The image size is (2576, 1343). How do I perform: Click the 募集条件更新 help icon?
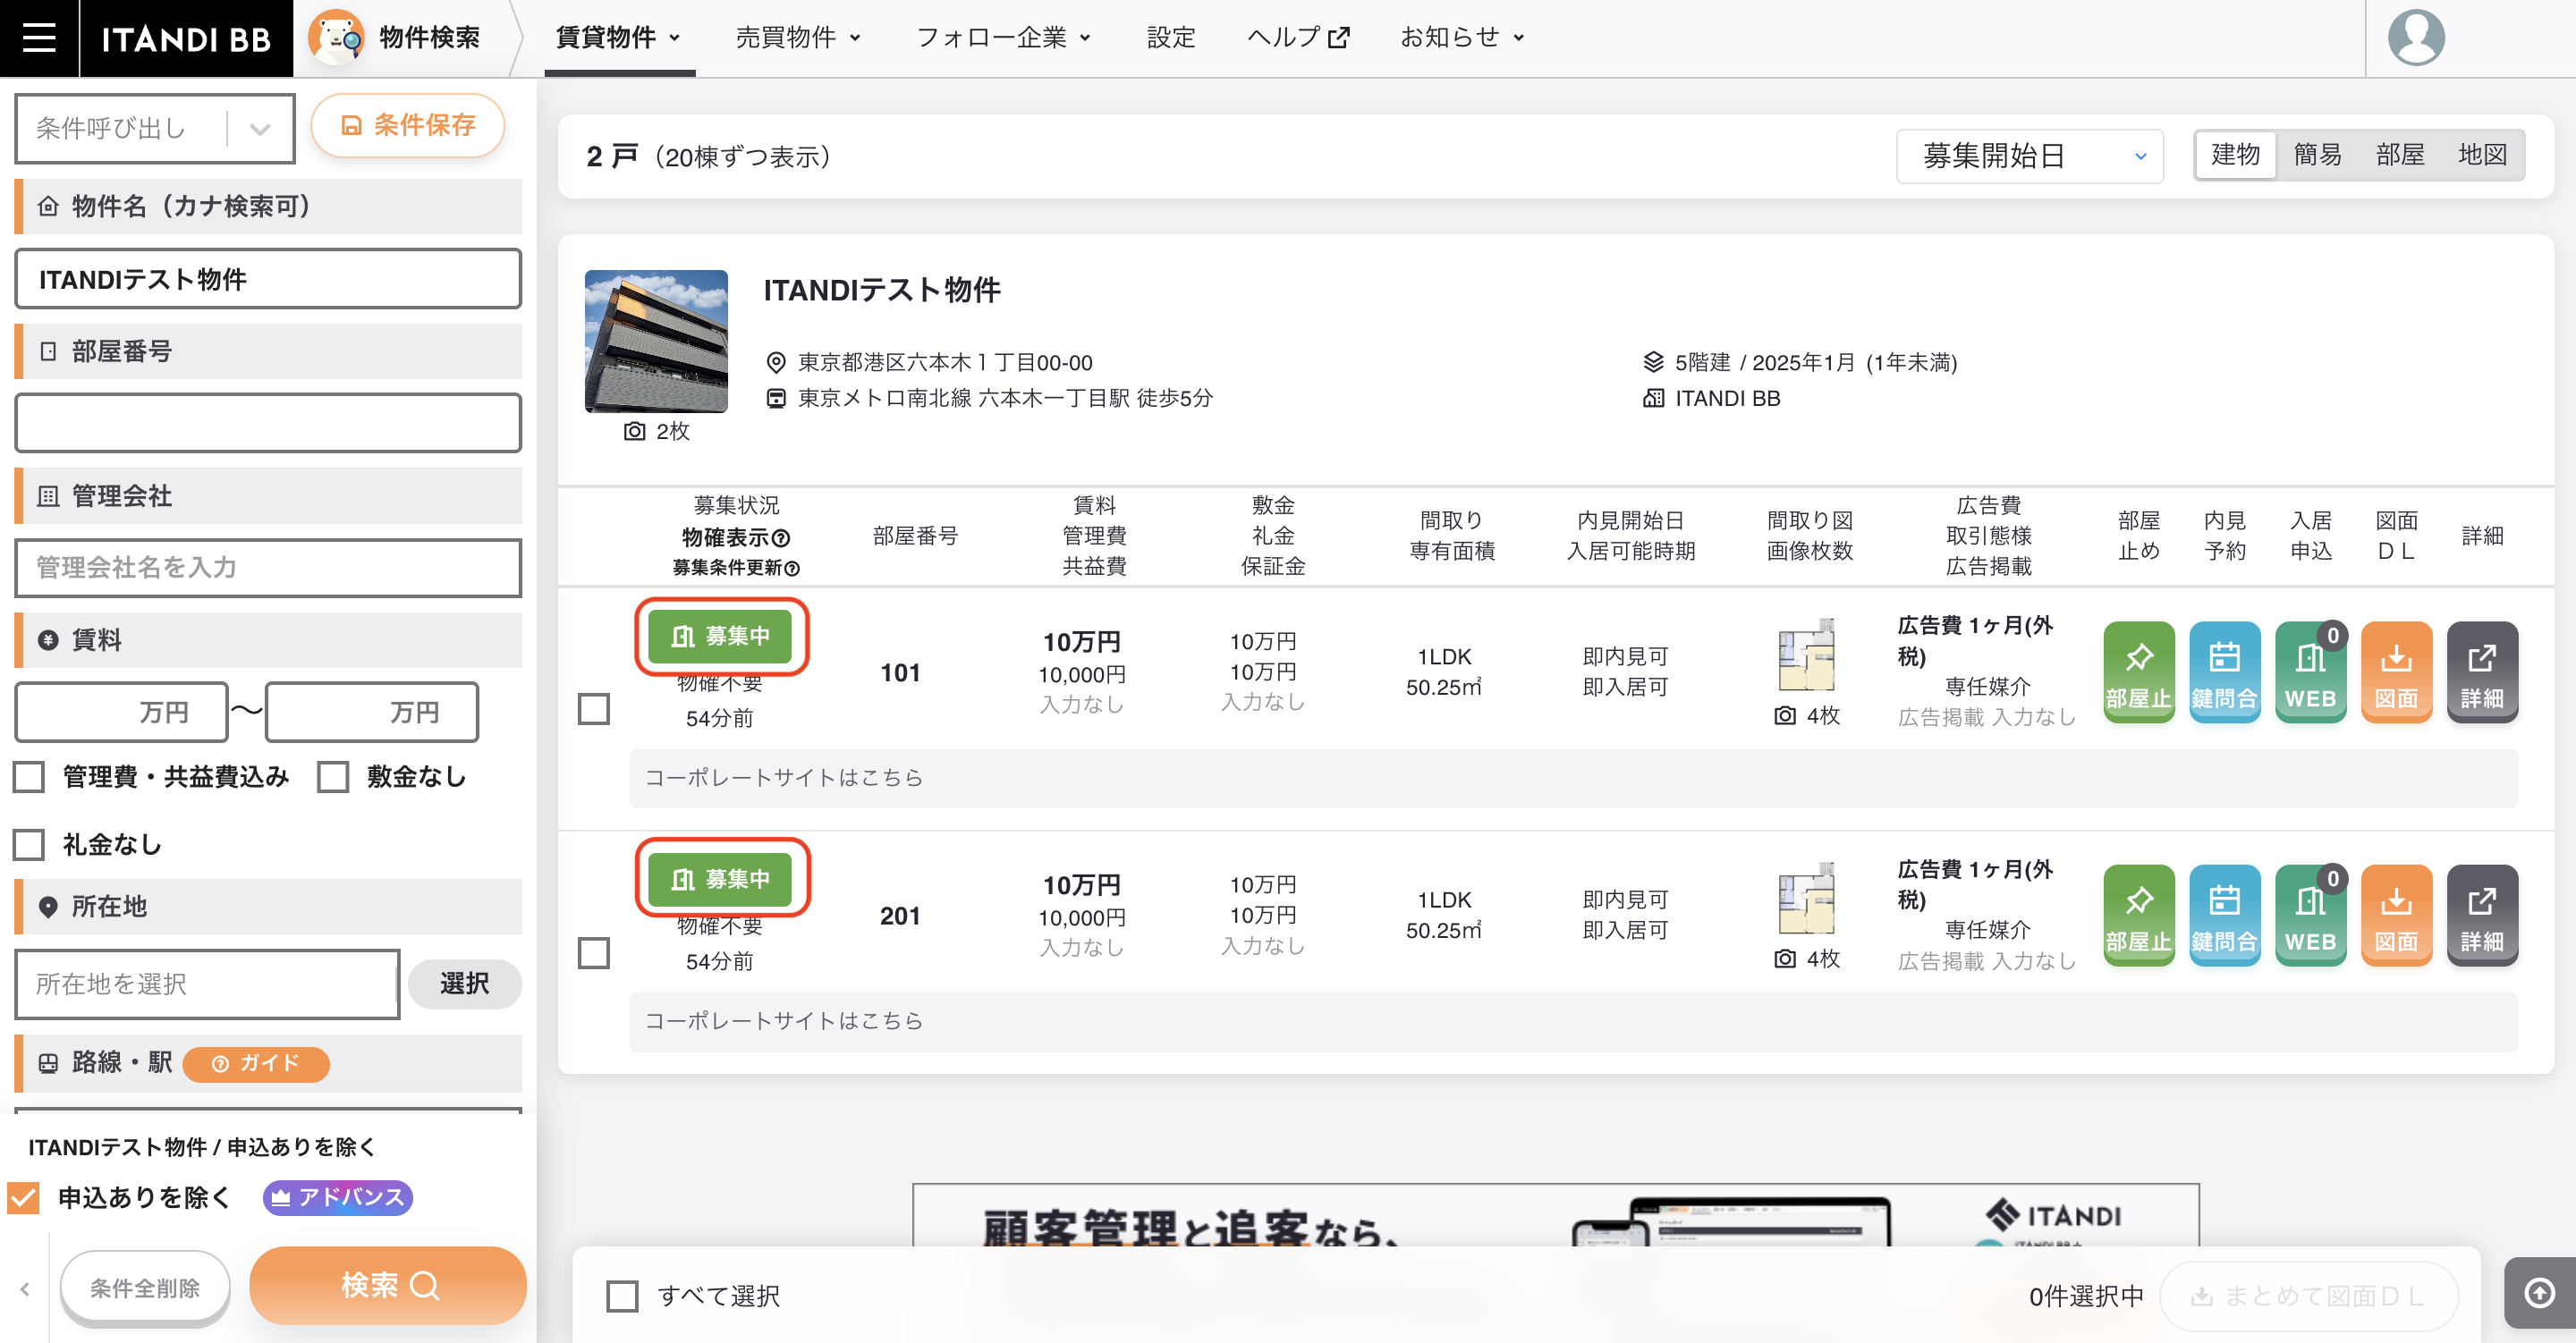pos(792,568)
